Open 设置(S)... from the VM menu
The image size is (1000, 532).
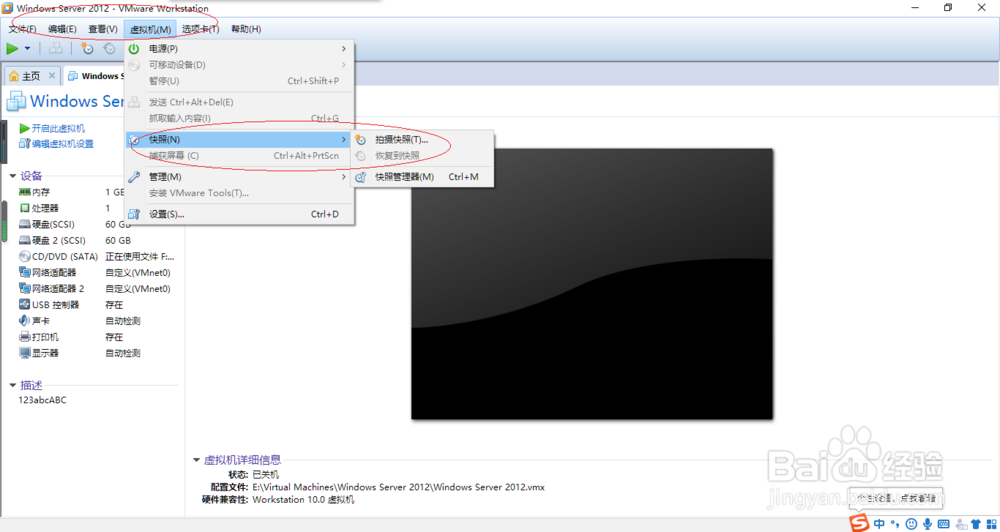239,214
